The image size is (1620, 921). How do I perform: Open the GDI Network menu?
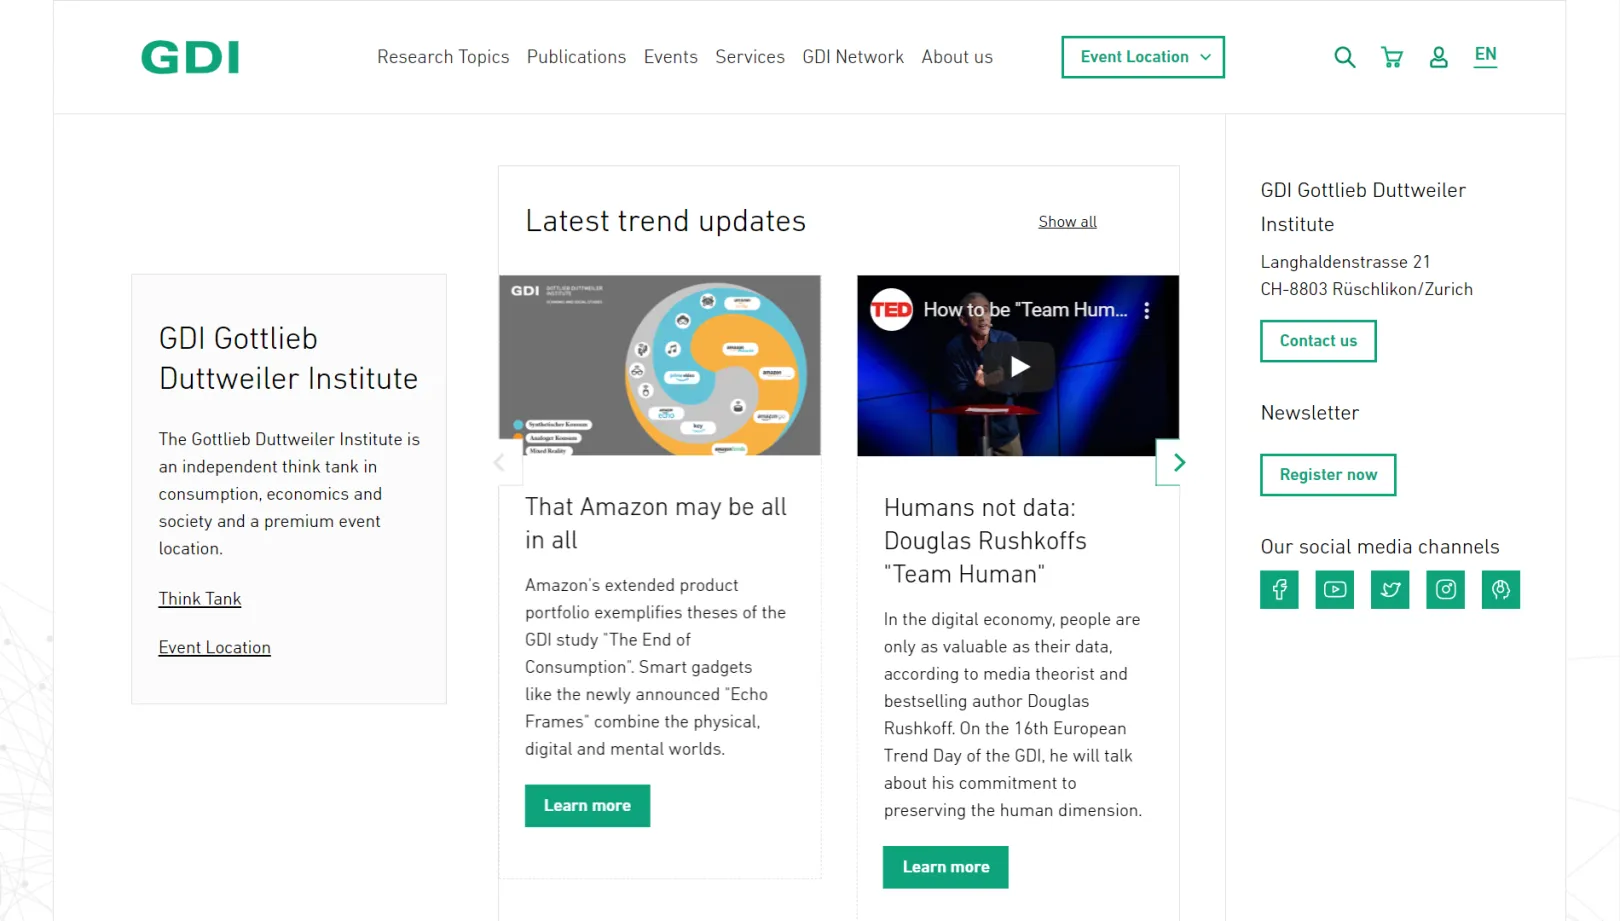tap(853, 57)
